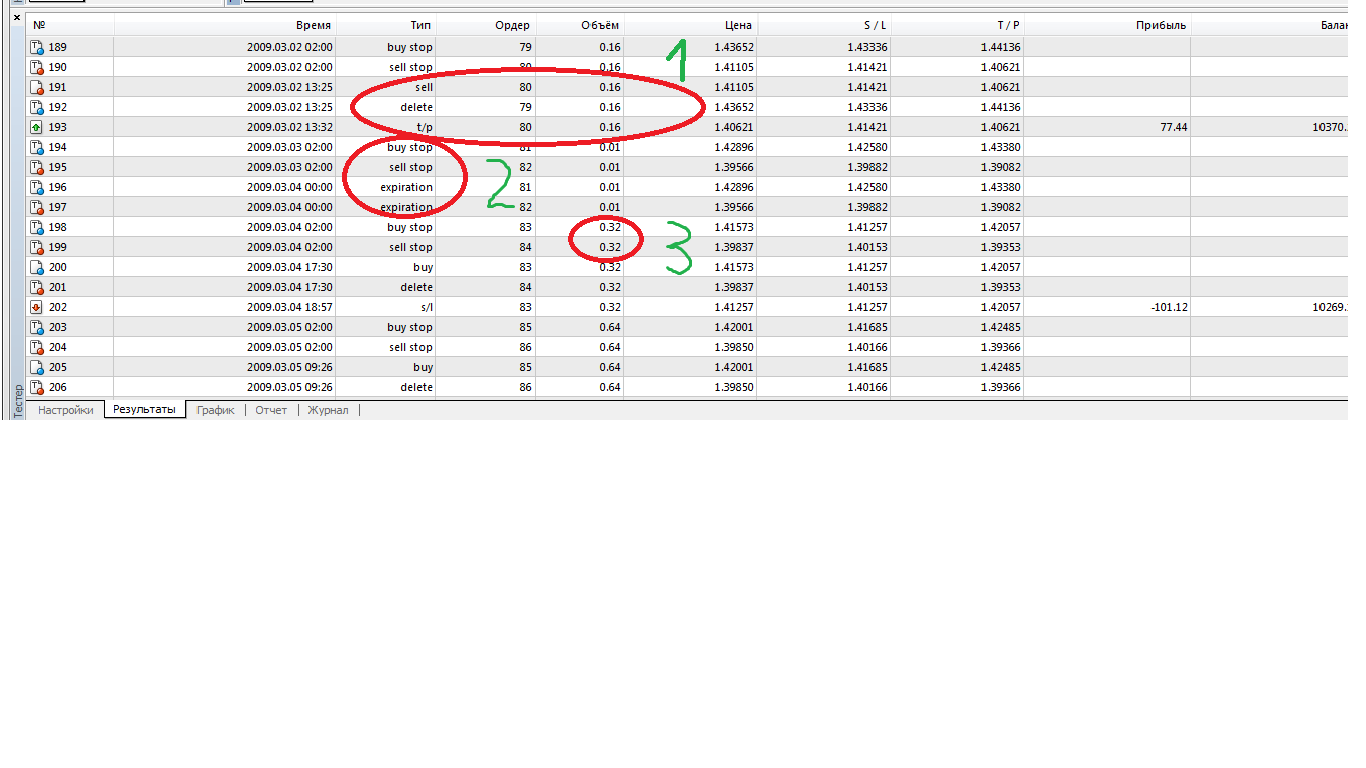Close the Tester panel with the x button

point(16,17)
